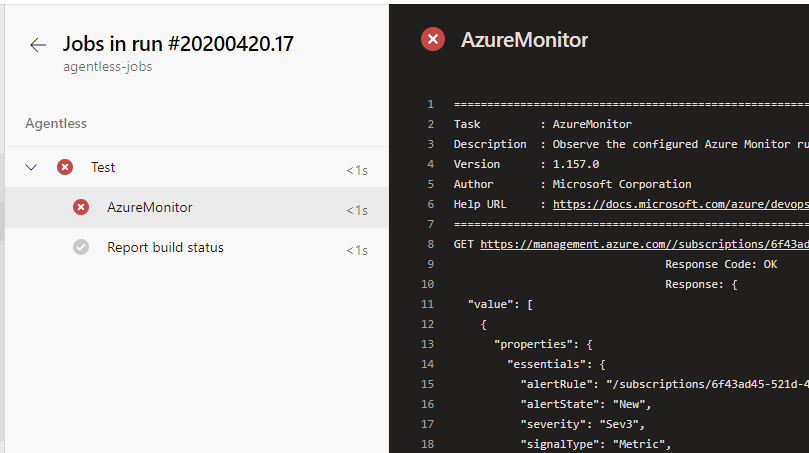The height and width of the screenshot is (453, 809).
Task: Click the <1s duration of AzureMonitor task
Action: [357, 211]
